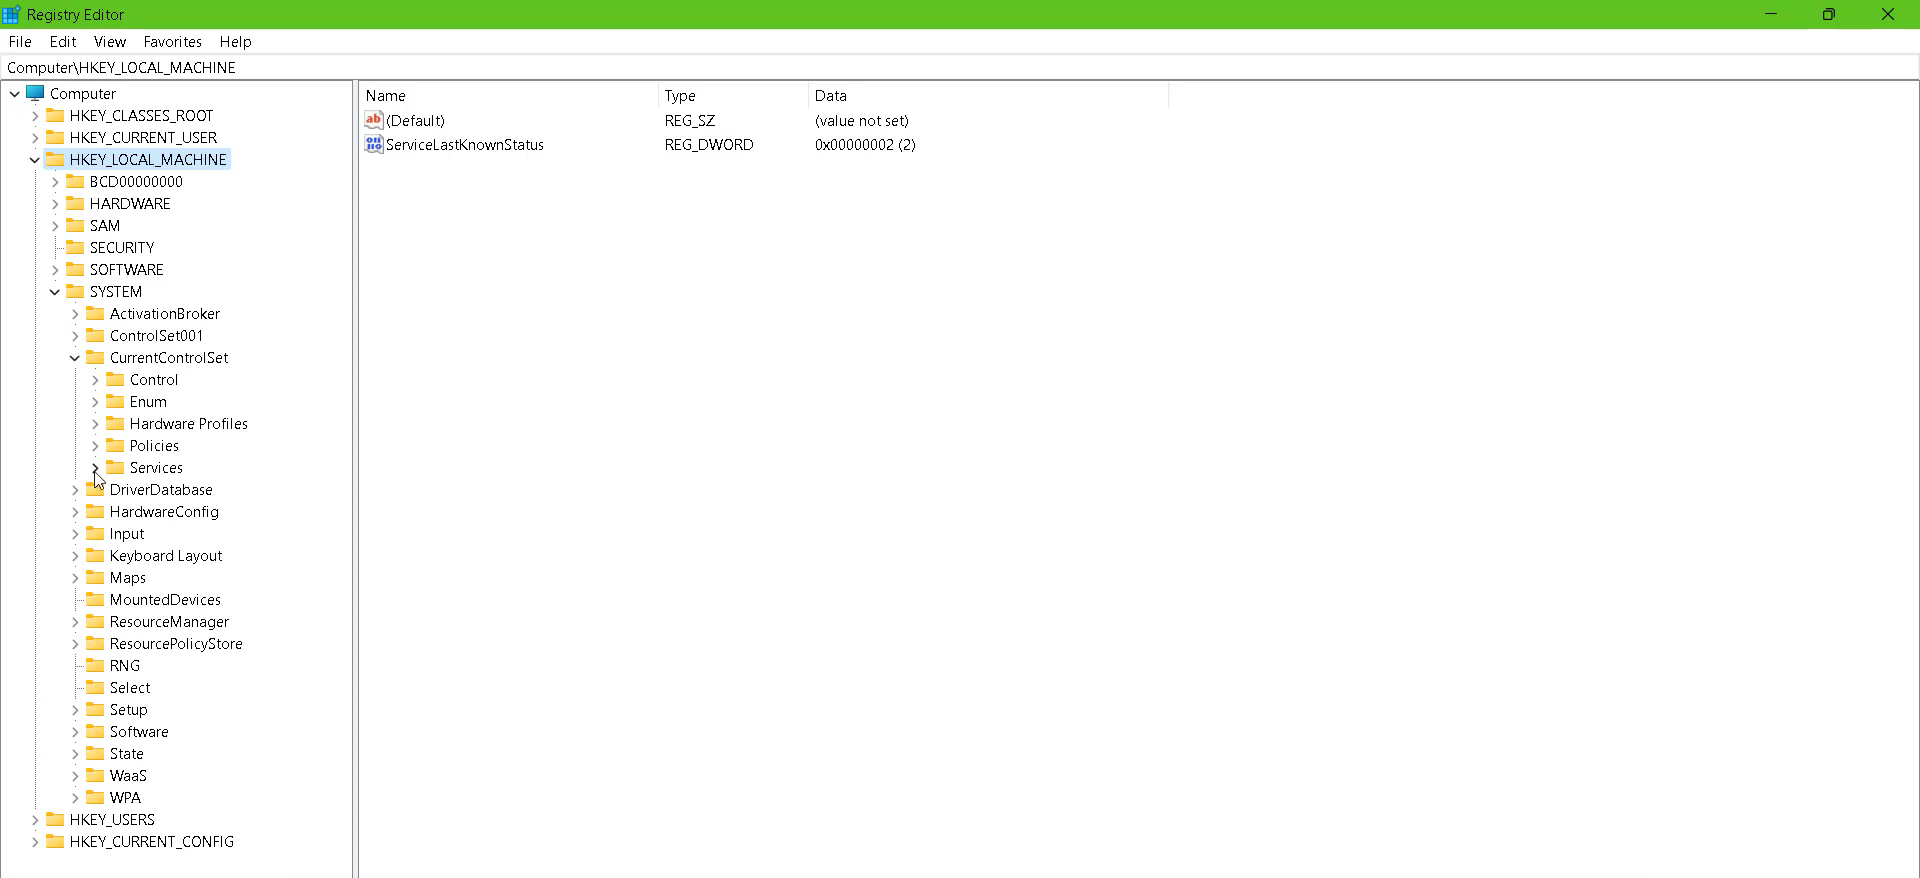Click the ActivationBroker folder icon

(x=95, y=313)
